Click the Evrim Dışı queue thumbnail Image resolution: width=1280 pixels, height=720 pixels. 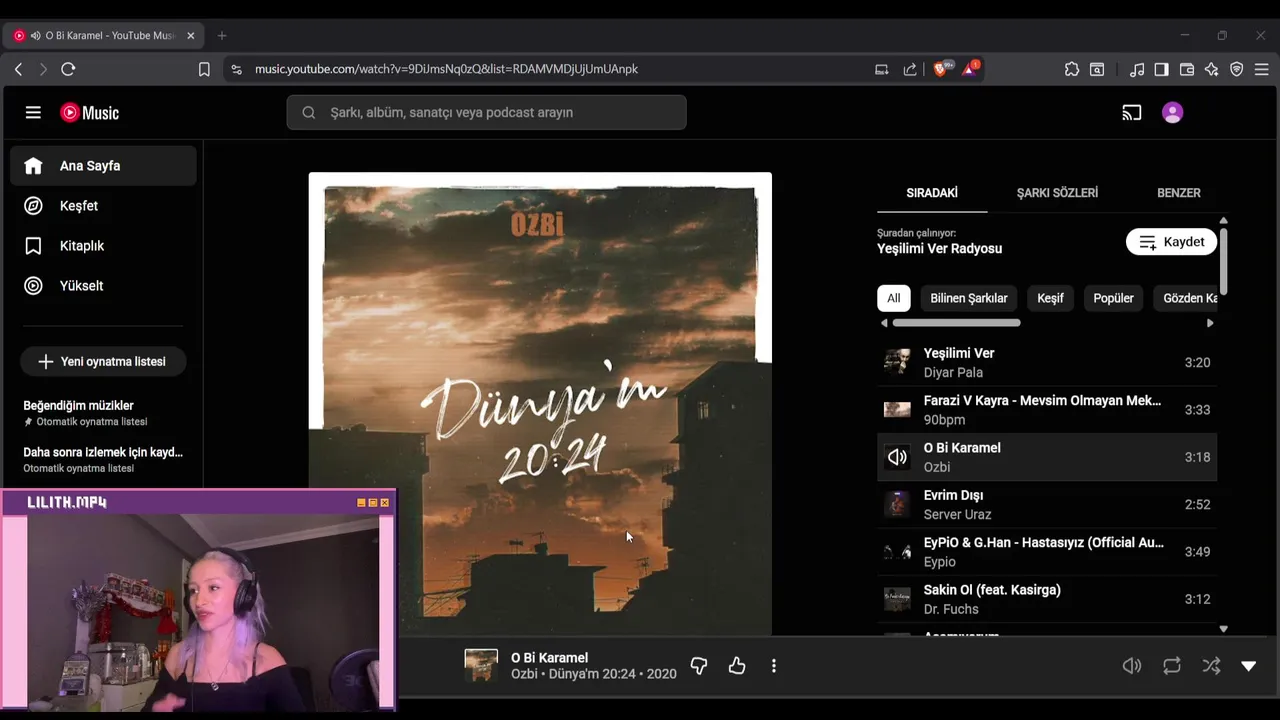tap(897, 504)
